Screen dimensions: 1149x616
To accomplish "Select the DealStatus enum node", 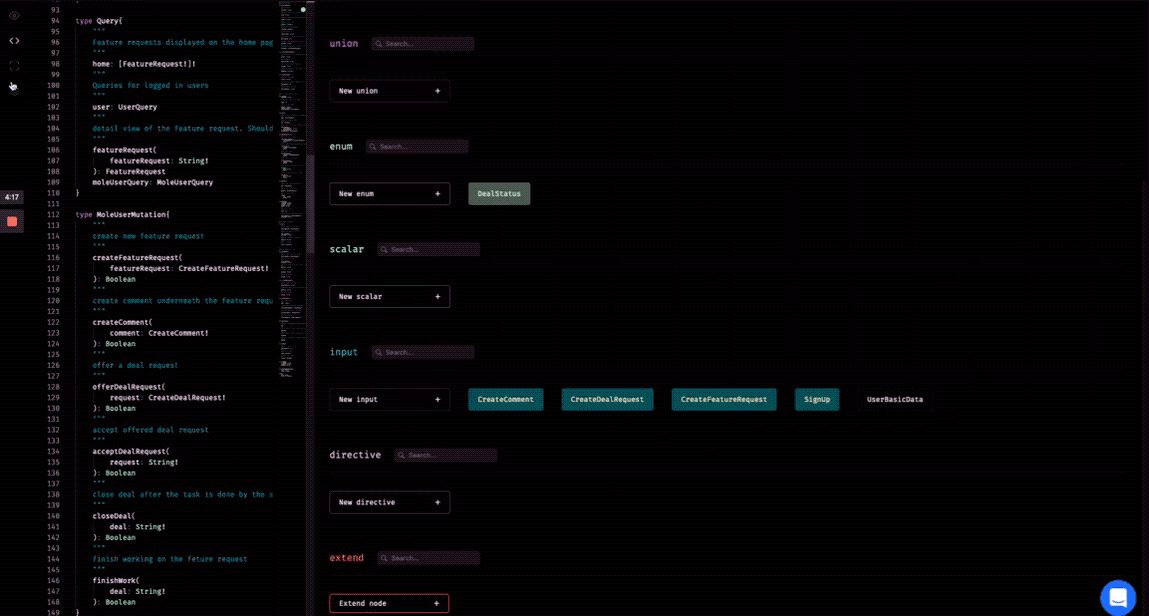I will [499, 193].
